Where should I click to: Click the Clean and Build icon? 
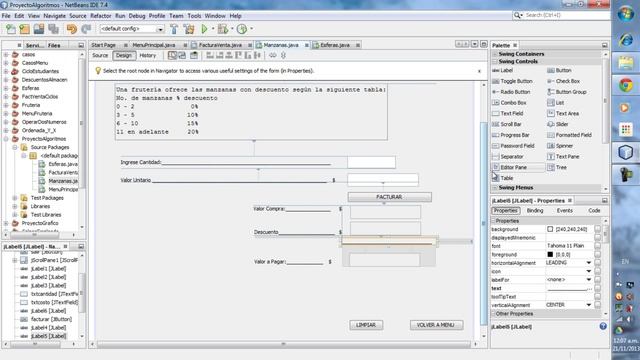coord(189,29)
